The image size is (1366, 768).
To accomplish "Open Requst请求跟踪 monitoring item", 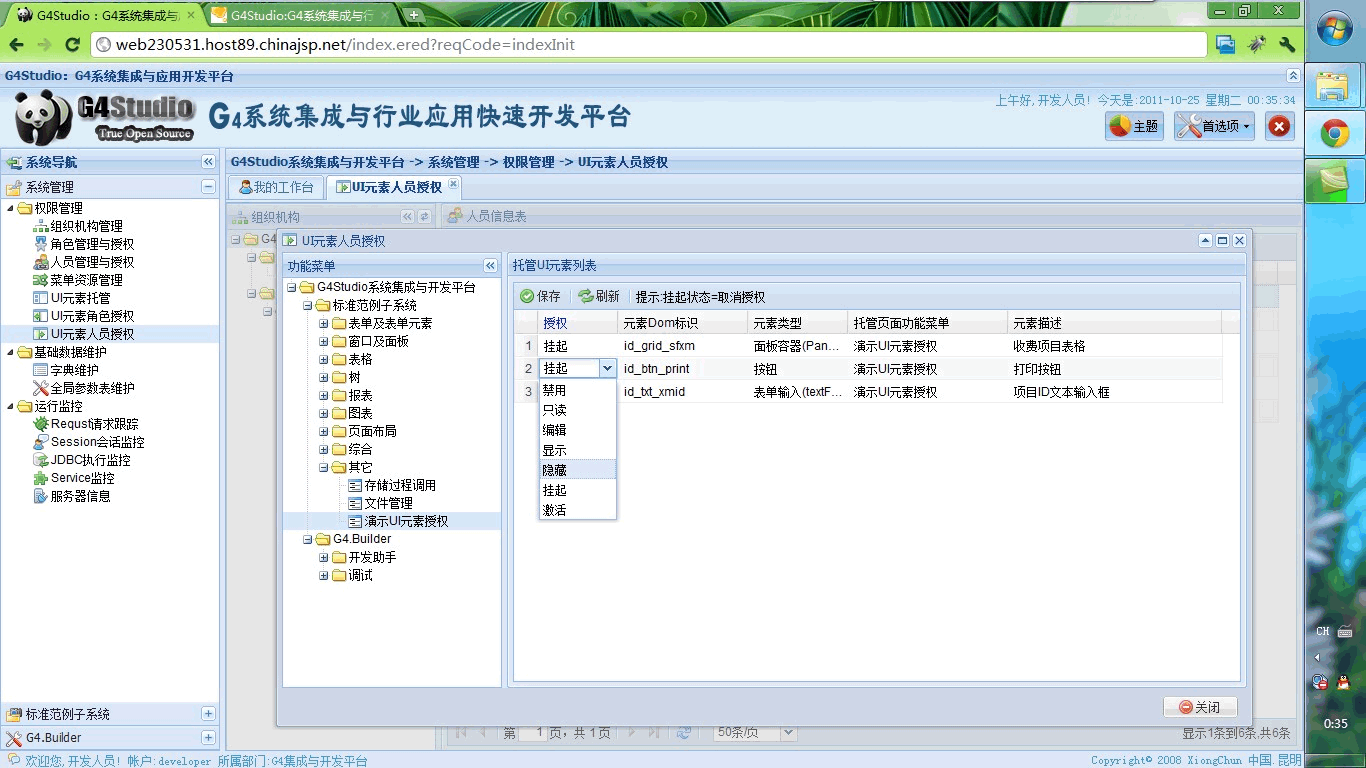I will [x=95, y=424].
